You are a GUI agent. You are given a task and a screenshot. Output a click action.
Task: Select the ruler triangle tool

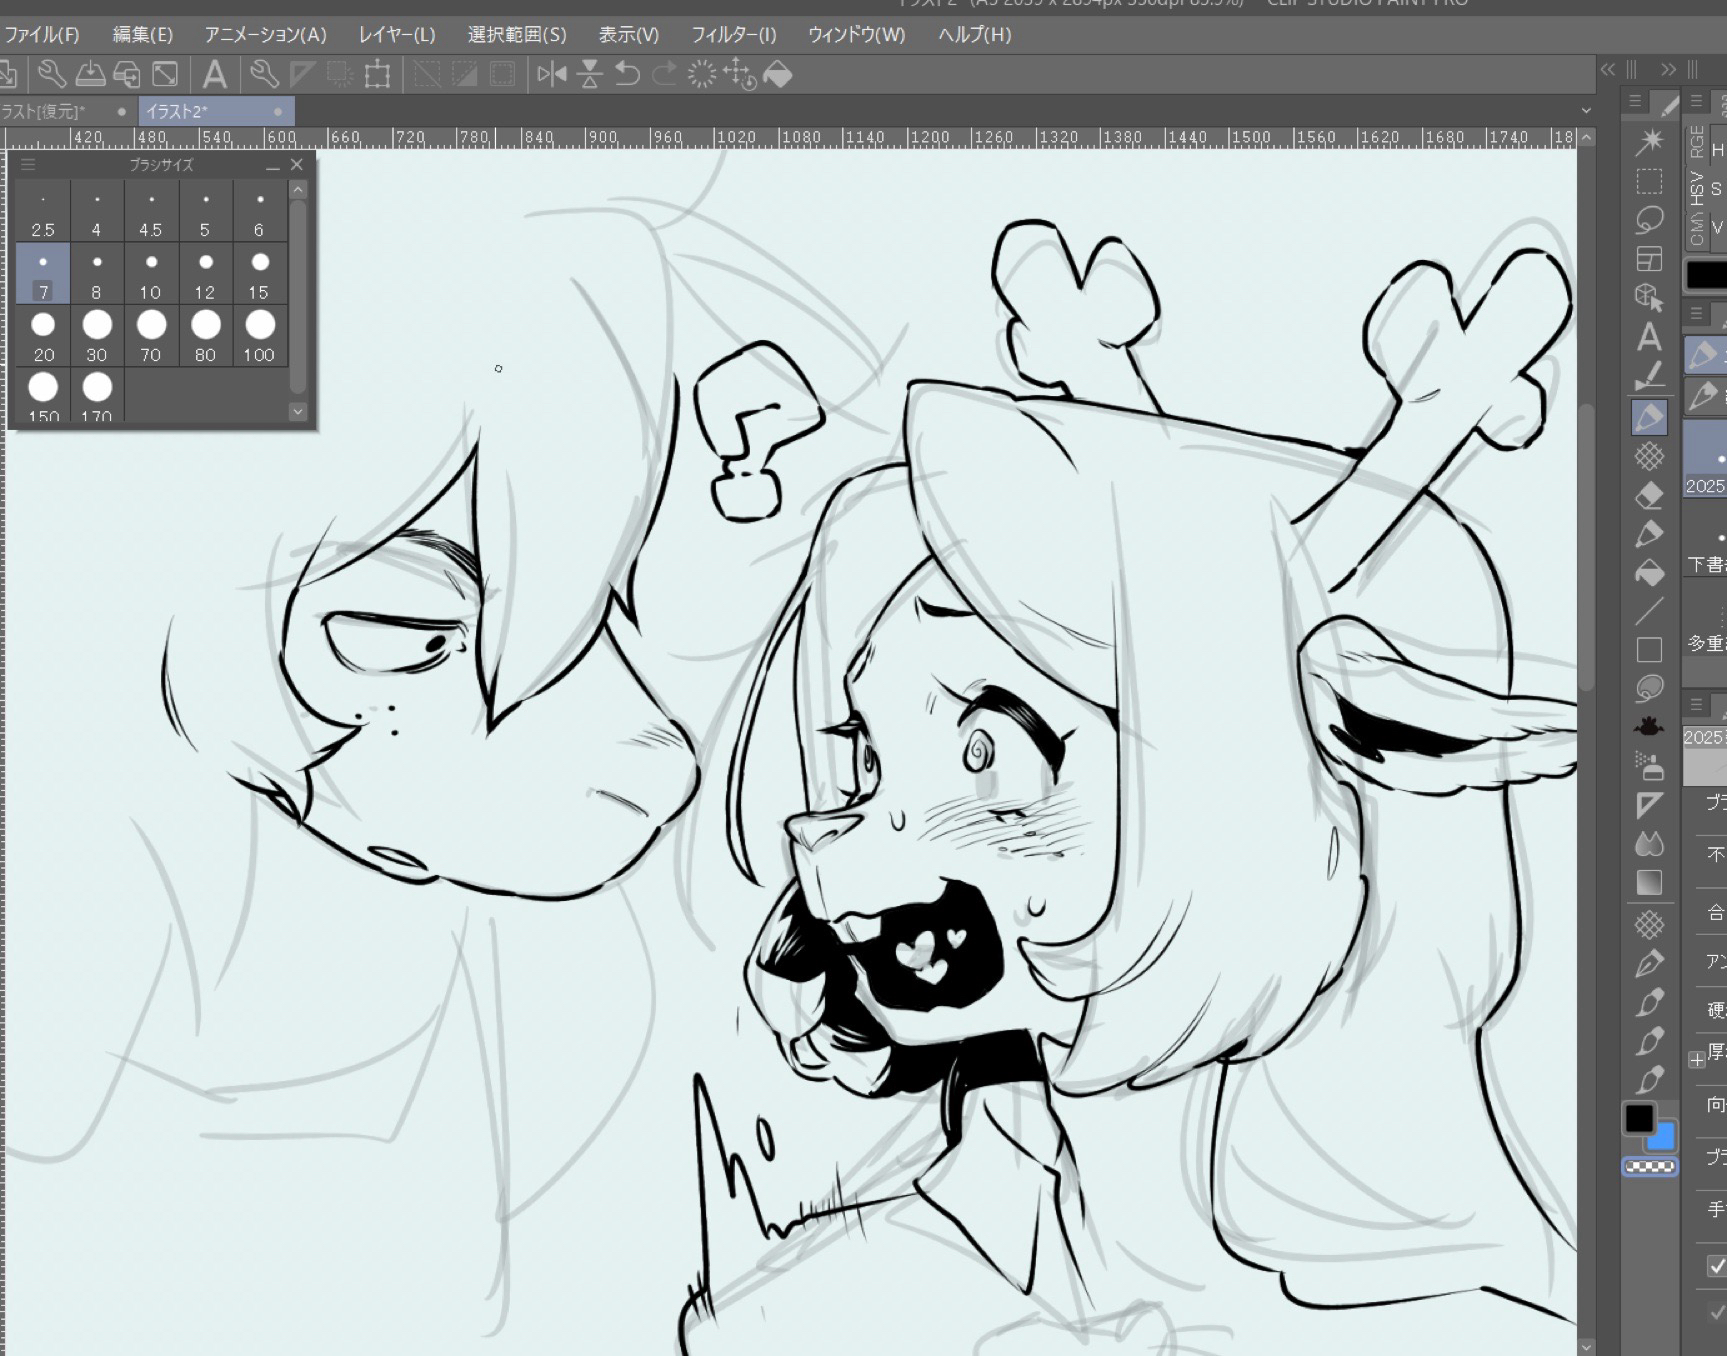[x=1649, y=805]
